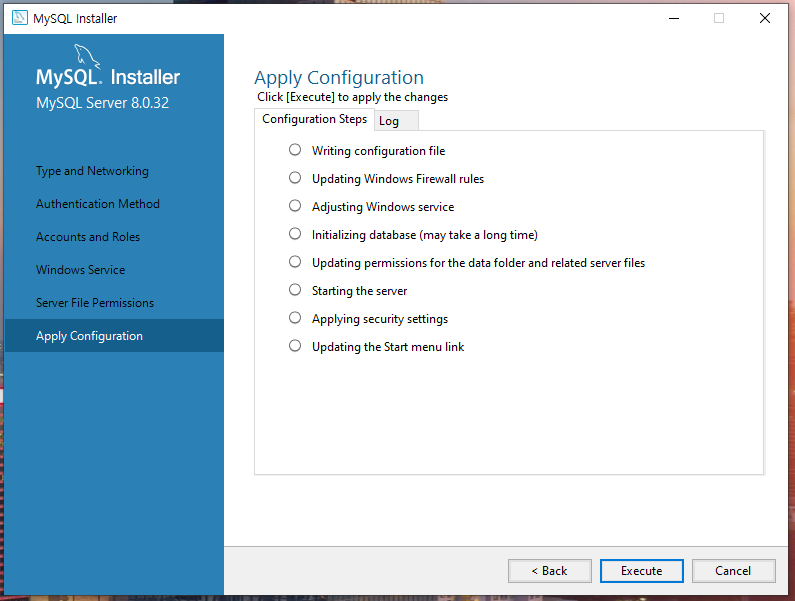
Task: Select Apply Configuration in the sidebar
Action: (x=114, y=336)
